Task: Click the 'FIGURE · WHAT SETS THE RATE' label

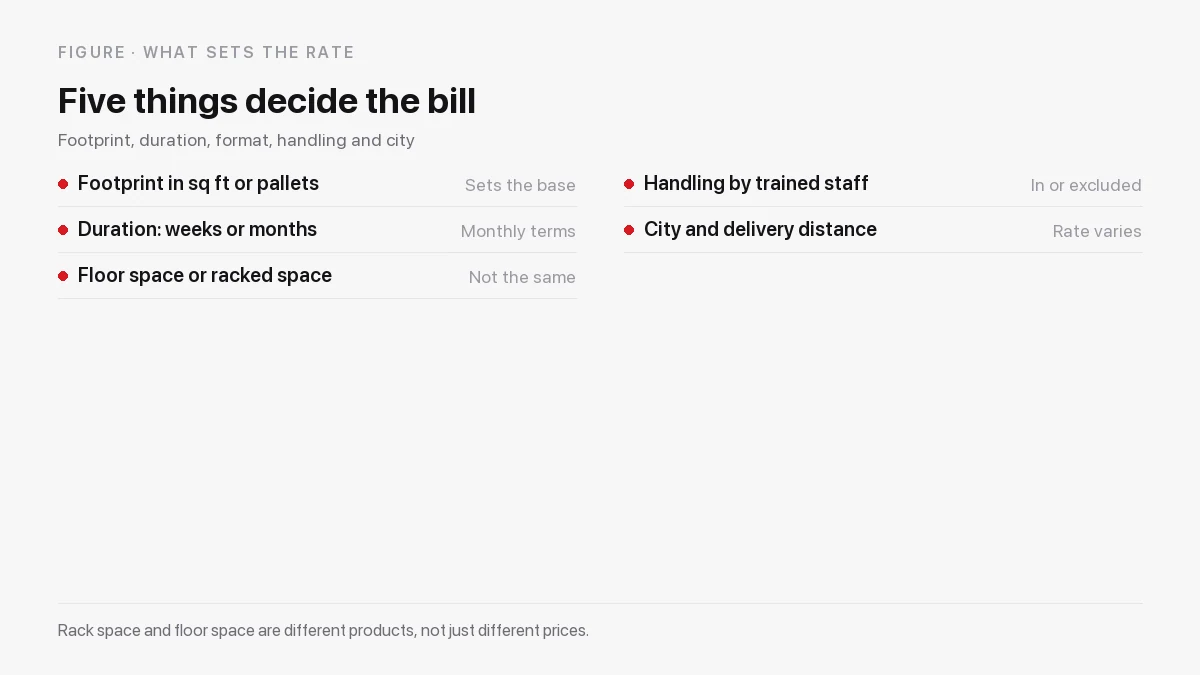Action: (206, 52)
